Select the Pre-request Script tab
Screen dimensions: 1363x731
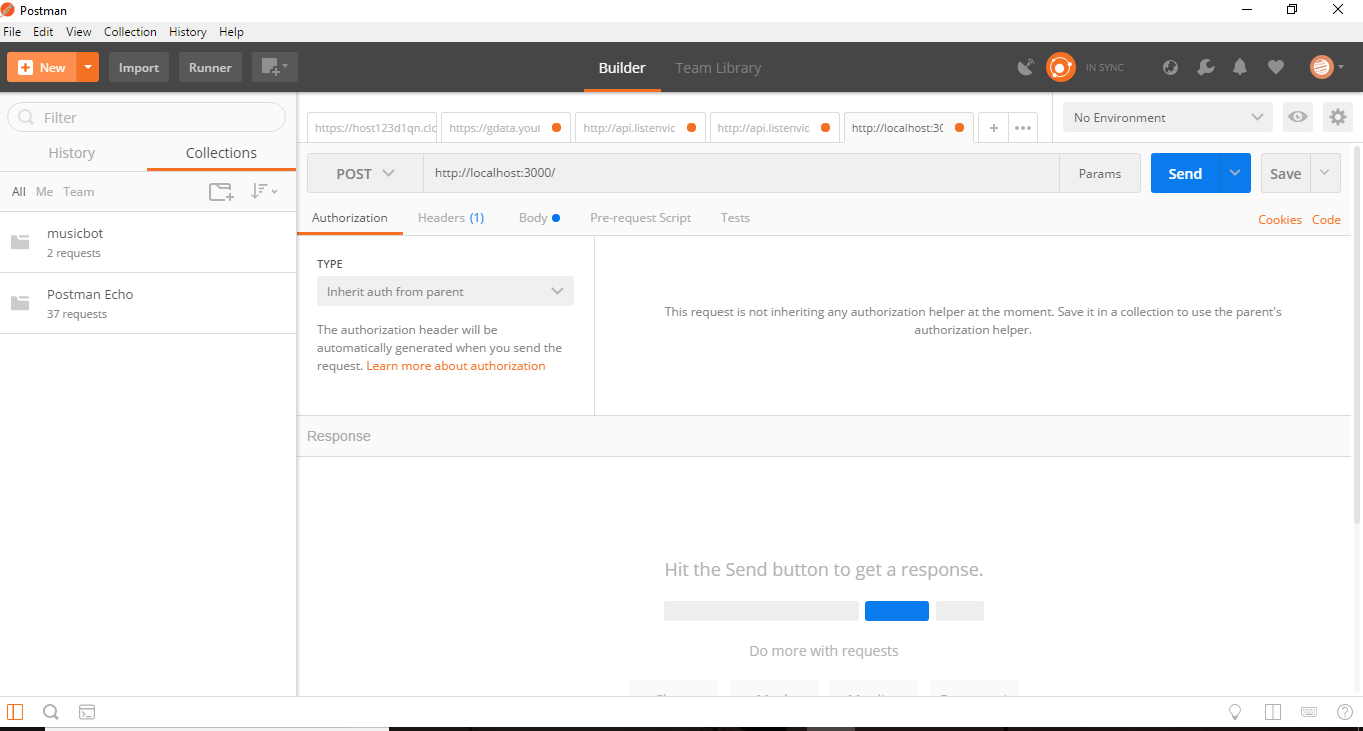[640, 218]
